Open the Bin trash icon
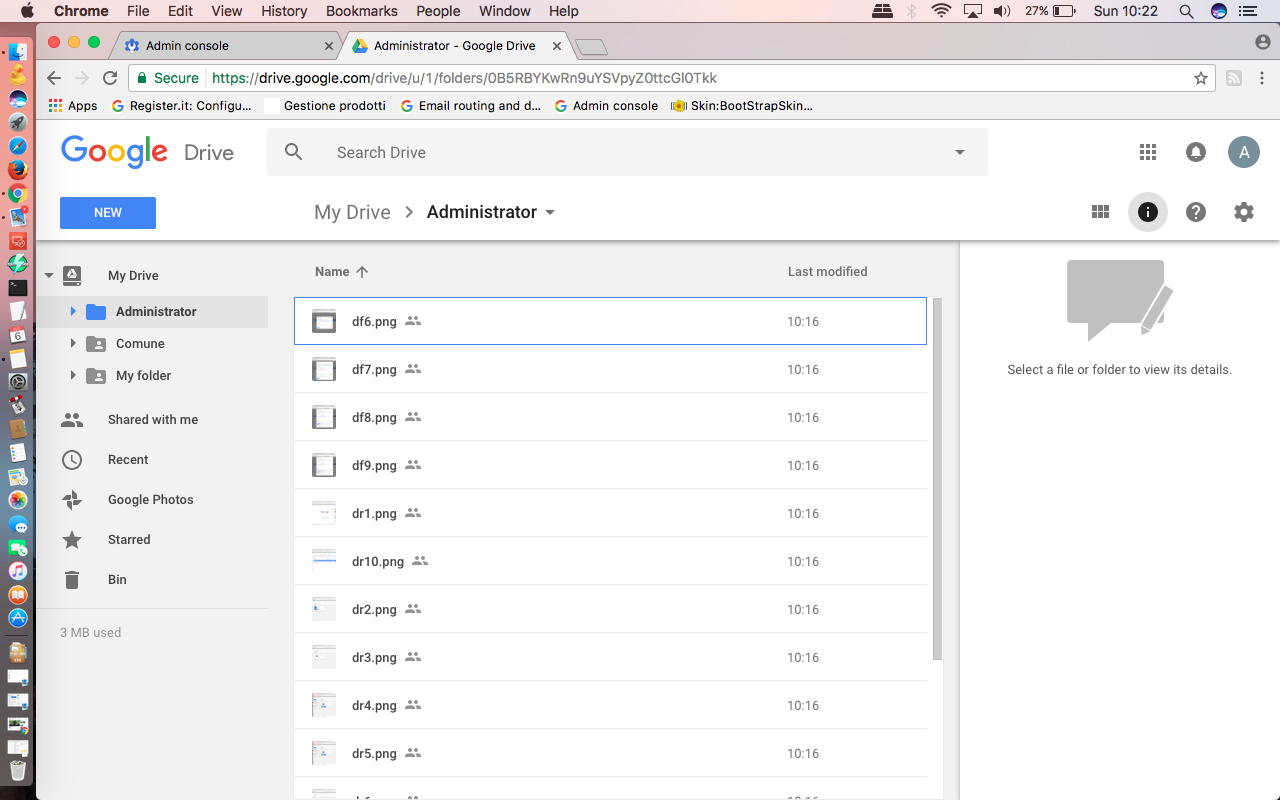This screenshot has height=800, width=1280. tap(72, 580)
